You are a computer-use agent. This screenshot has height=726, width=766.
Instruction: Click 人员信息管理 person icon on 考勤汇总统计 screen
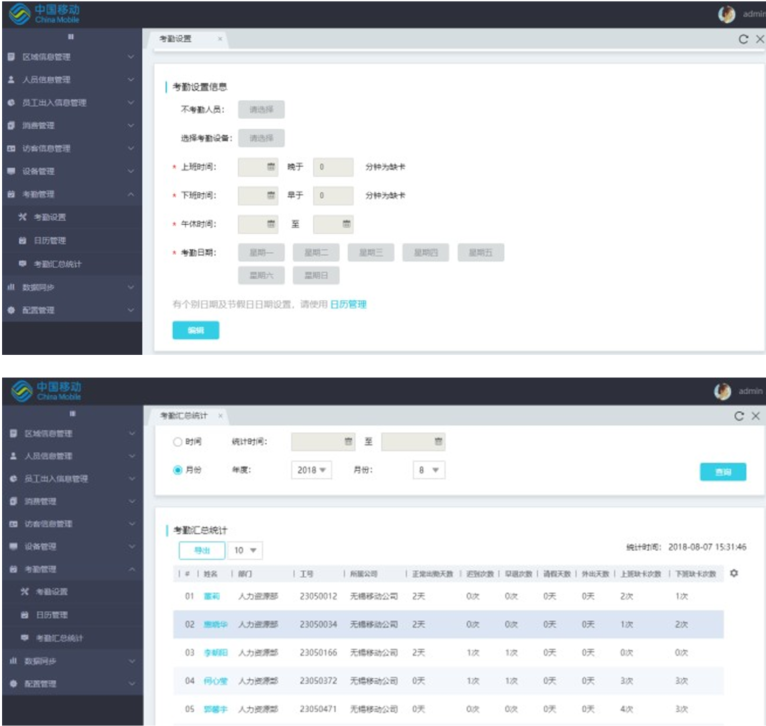tap(13, 456)
